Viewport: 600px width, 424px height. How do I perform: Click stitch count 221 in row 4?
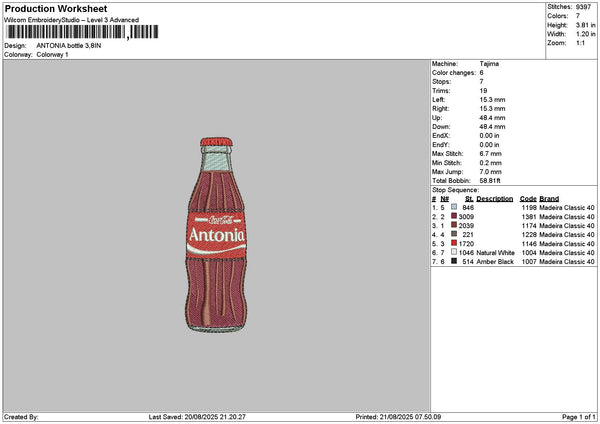[468, 235]
